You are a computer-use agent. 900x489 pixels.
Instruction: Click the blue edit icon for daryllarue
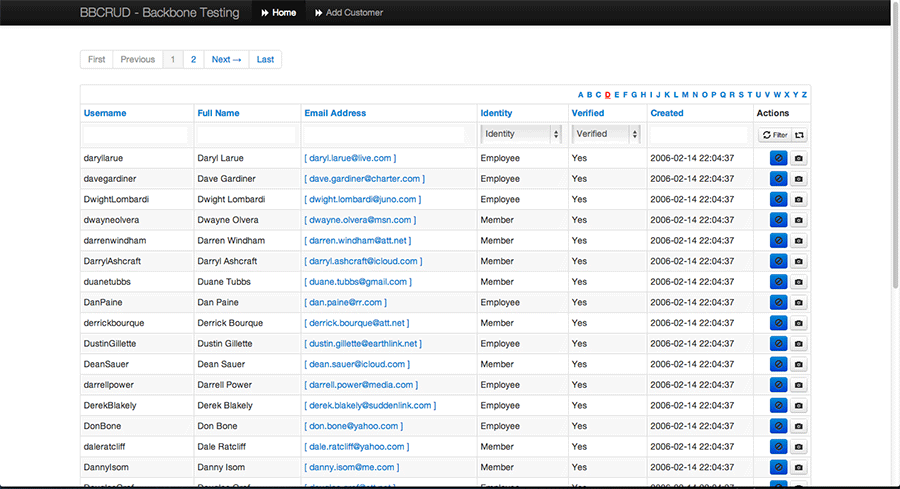pyautogui.click(x=778, y=158)
